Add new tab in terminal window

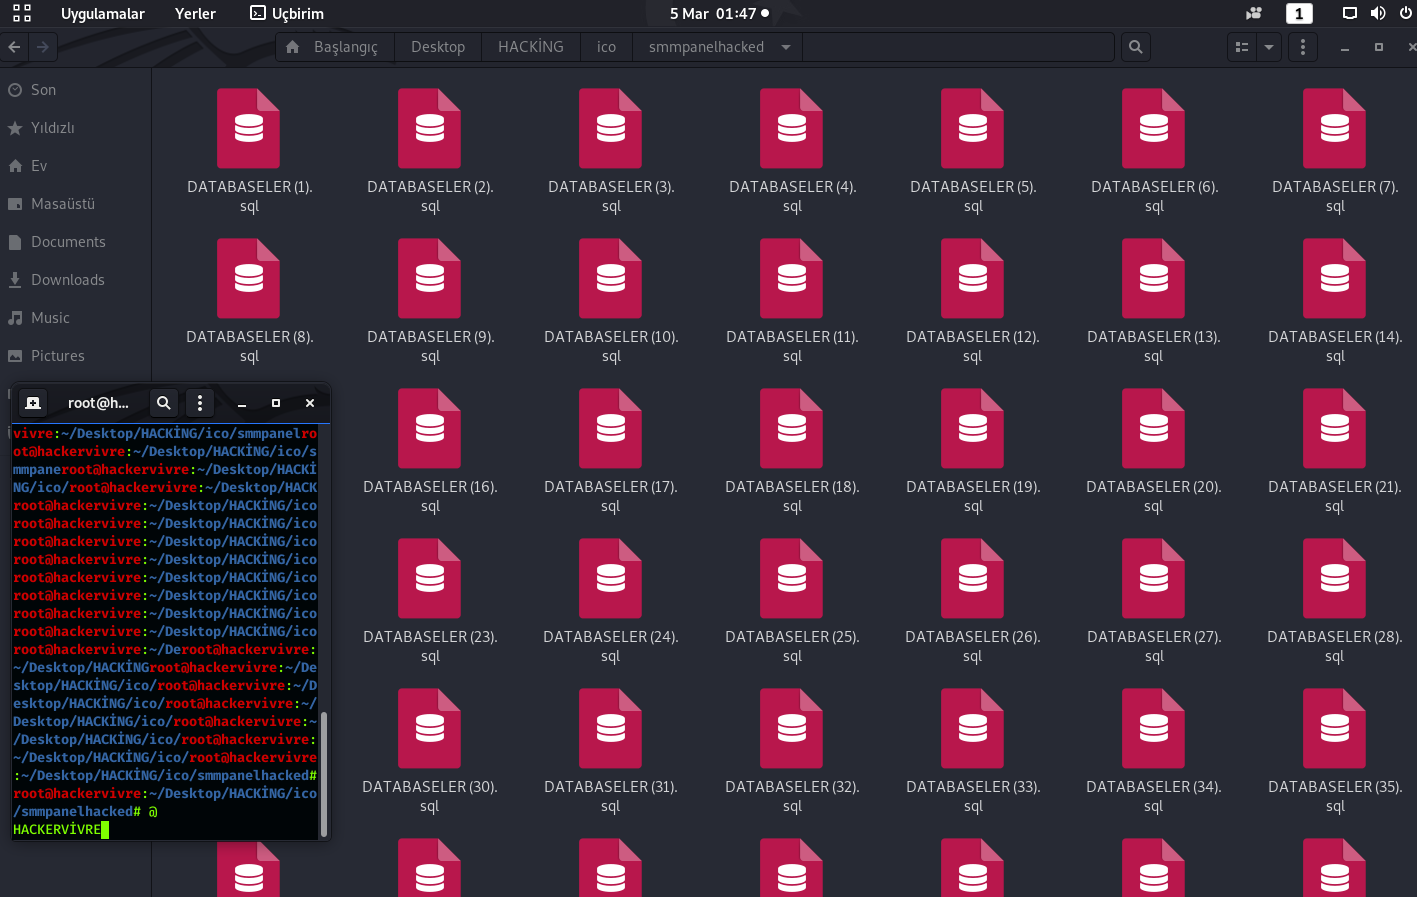pyautogui.click(x=33, y=403)
